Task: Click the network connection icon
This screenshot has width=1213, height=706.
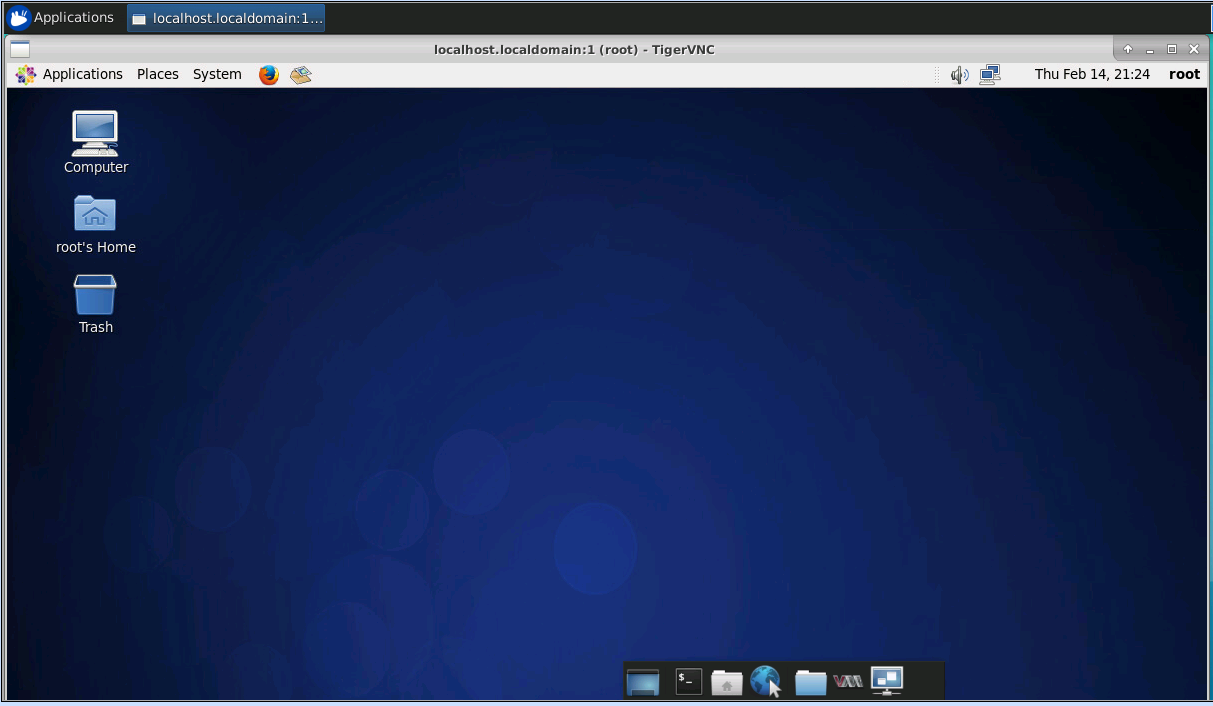Action: click(990, 75)
